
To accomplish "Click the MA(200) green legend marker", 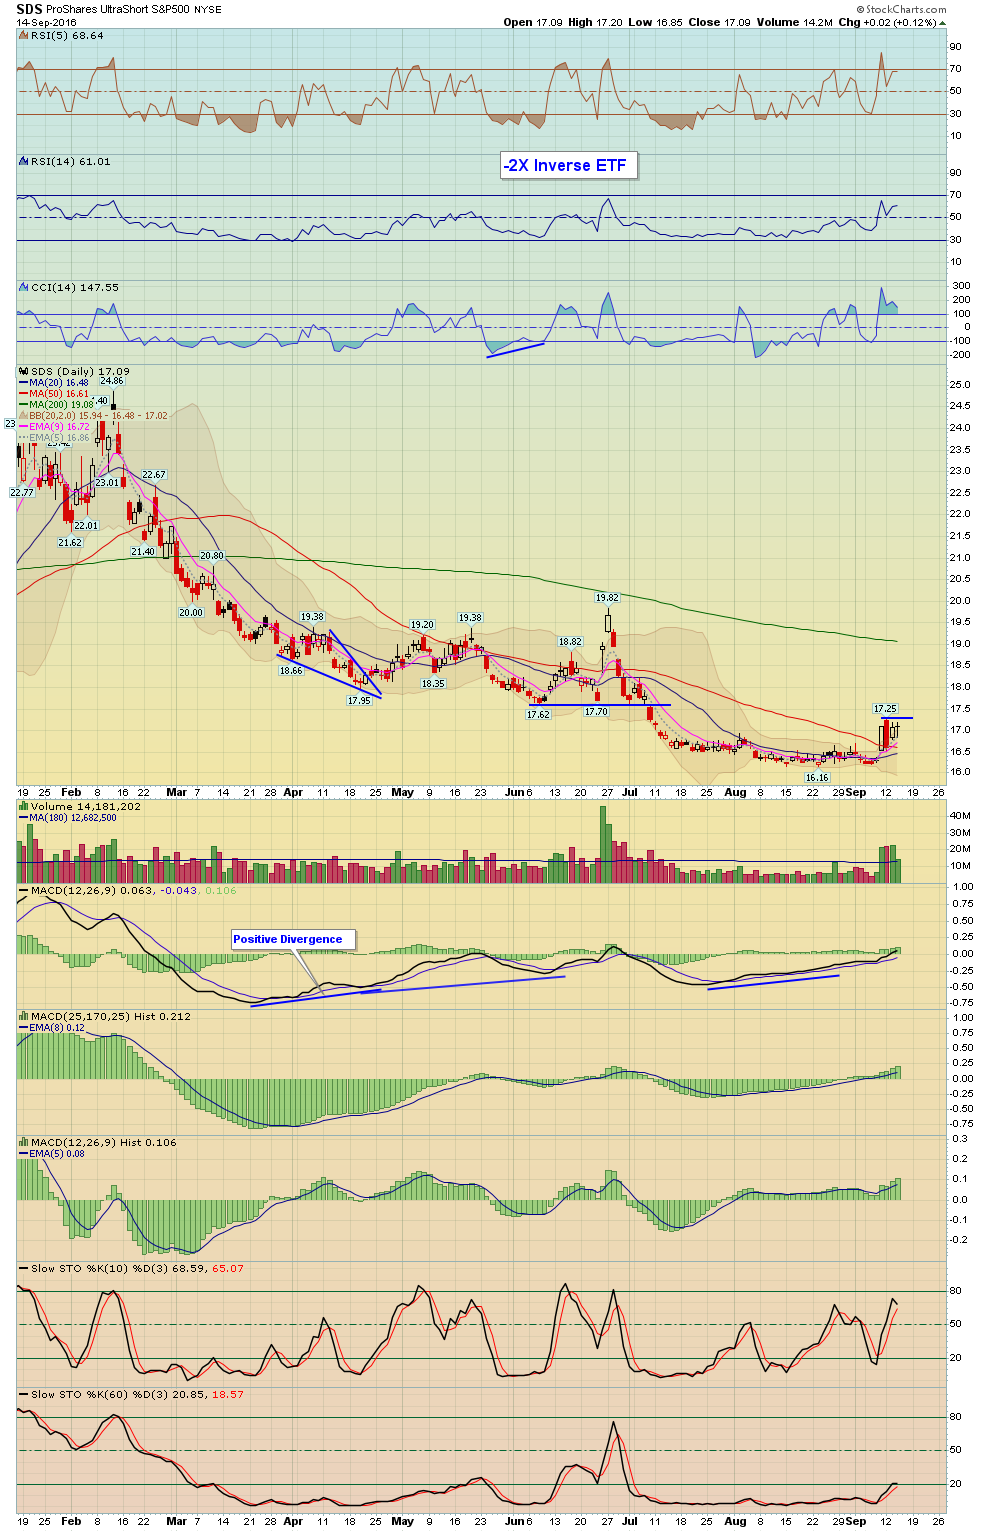I will [23, 405].
